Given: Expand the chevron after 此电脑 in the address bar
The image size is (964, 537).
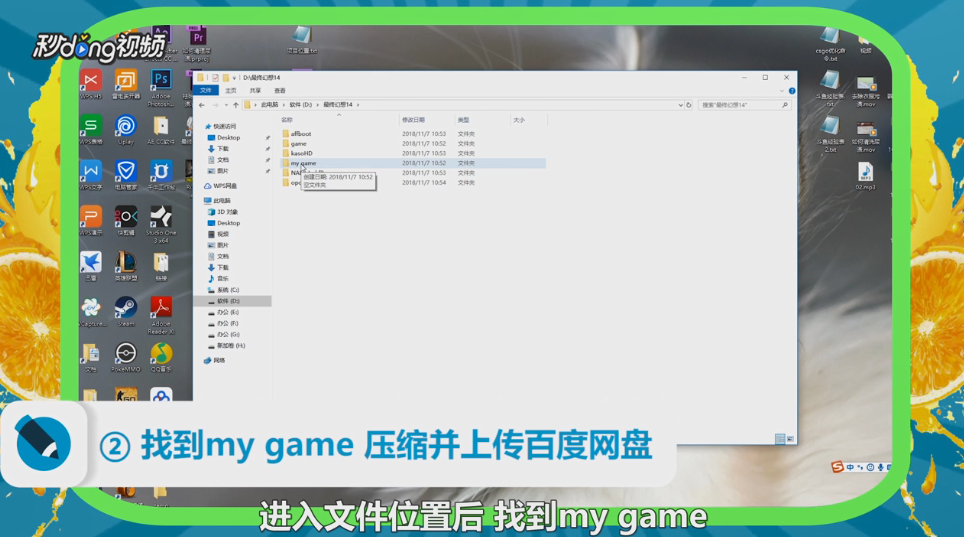Looking at the screenshot, I should click(x=283, y=105).
